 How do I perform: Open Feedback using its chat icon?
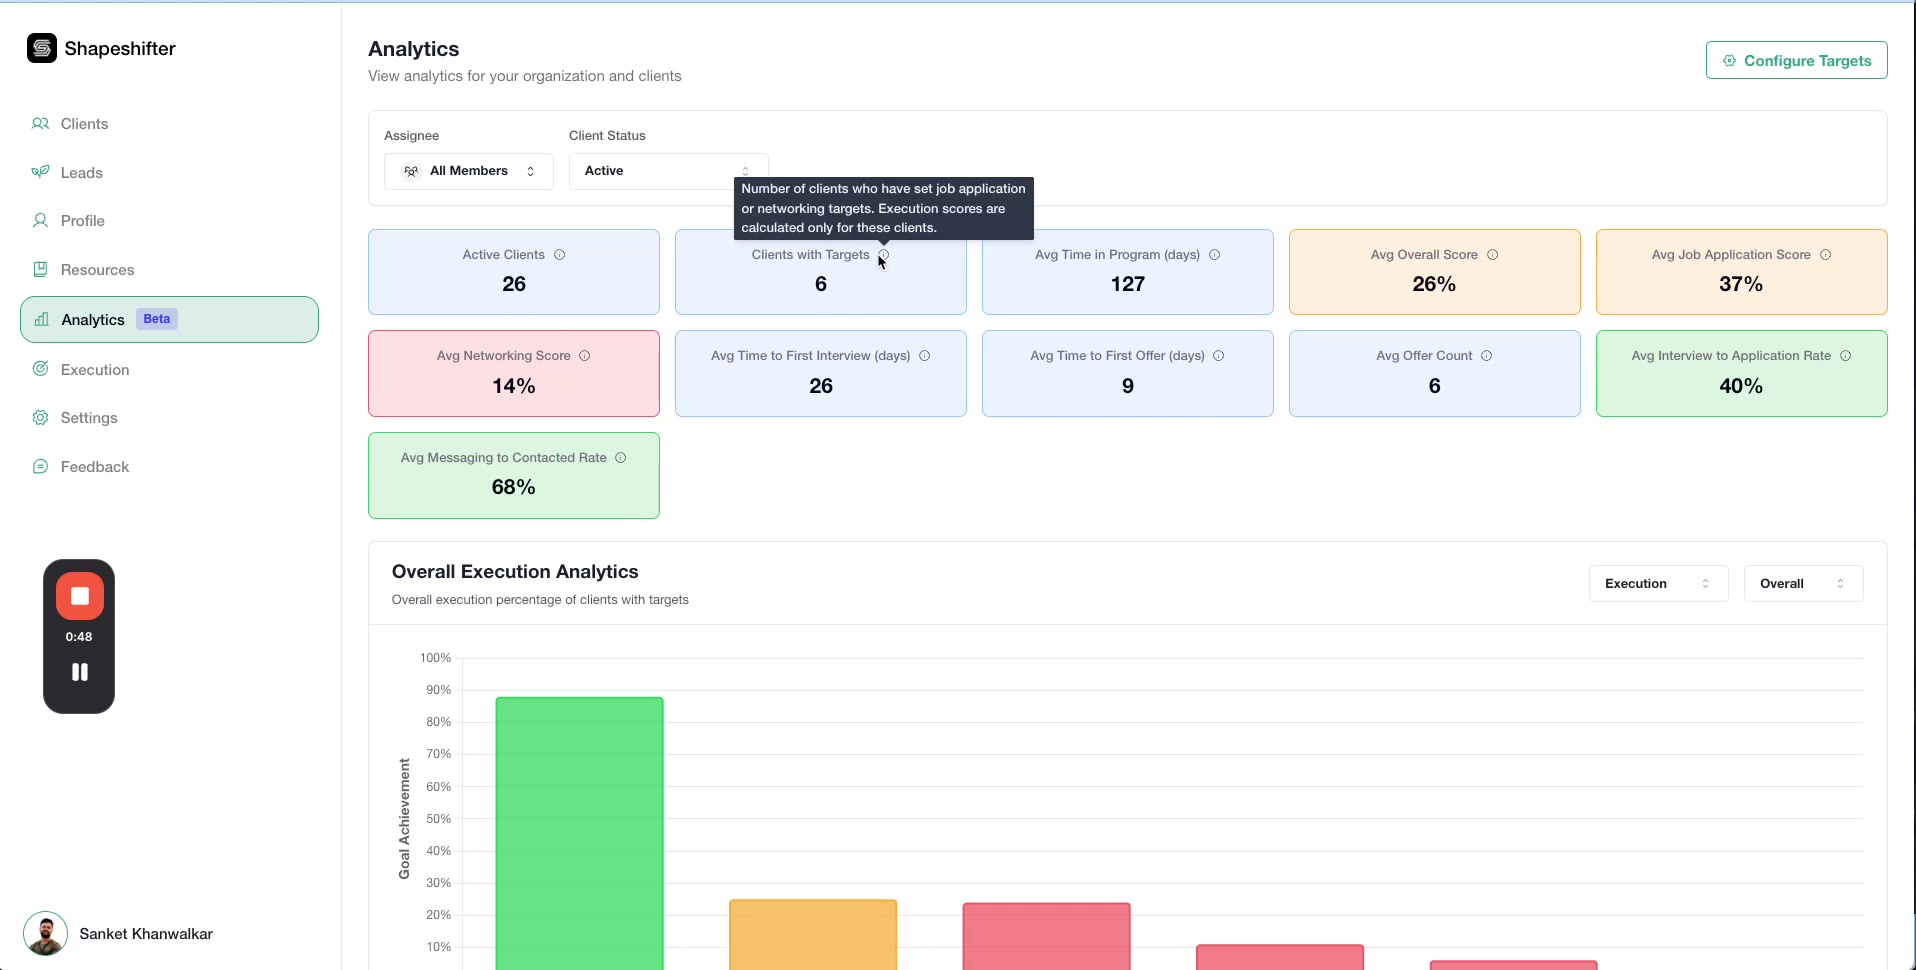(41, 466)
